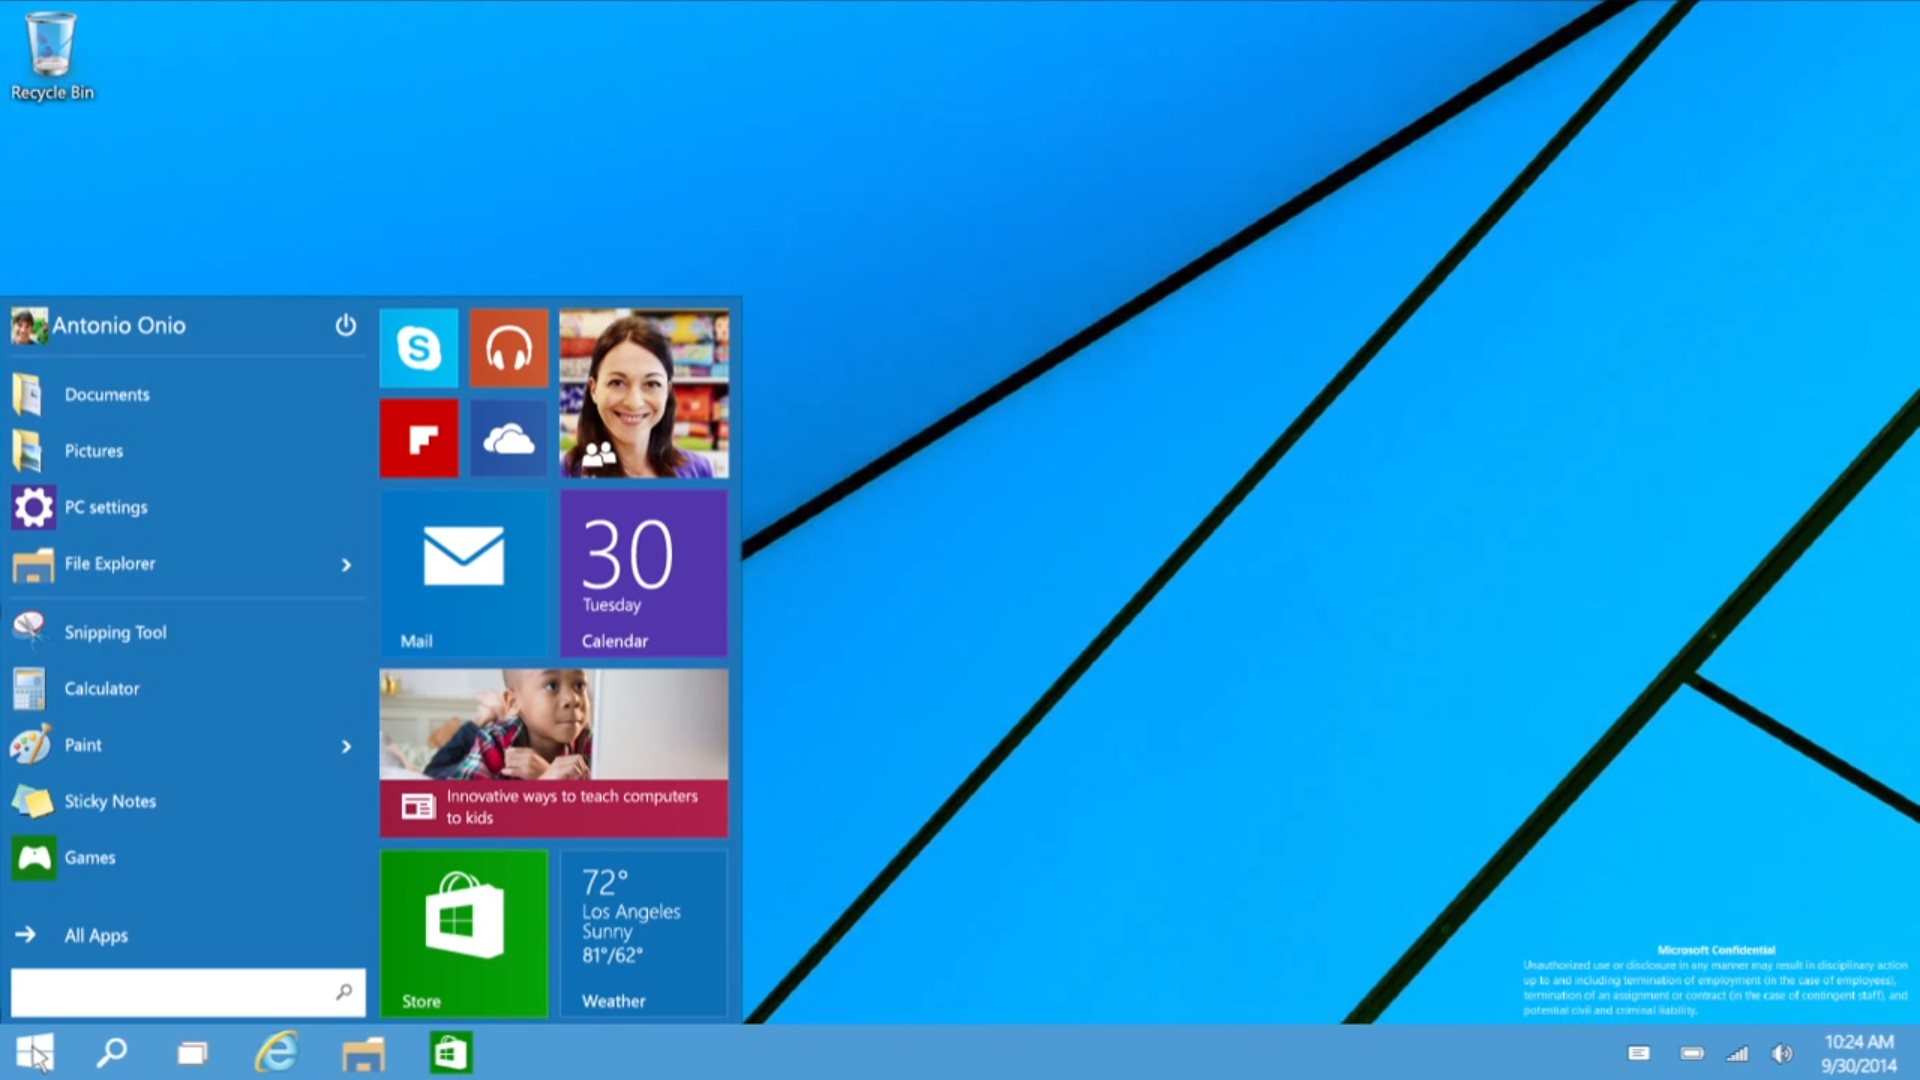The image size is (1920, 1080).
Task: Open Documents from the Start menu
Action: [x=106, y=394]
